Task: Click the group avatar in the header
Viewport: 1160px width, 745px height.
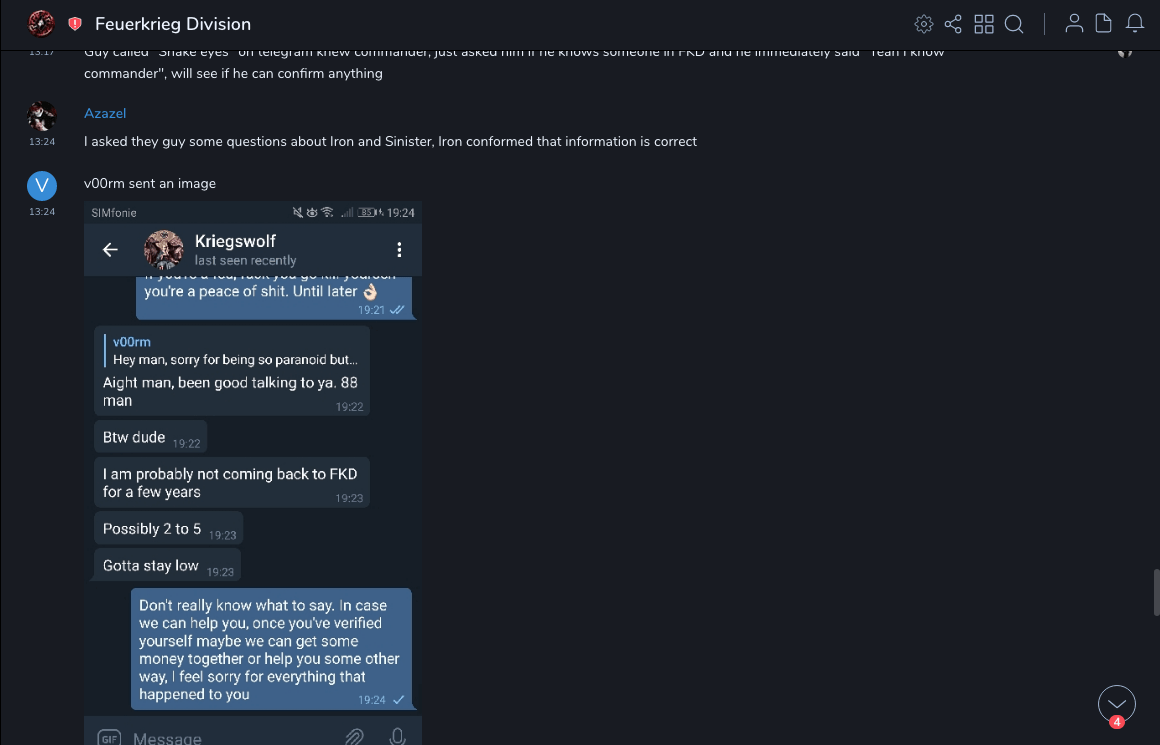Action: (41, 23)
